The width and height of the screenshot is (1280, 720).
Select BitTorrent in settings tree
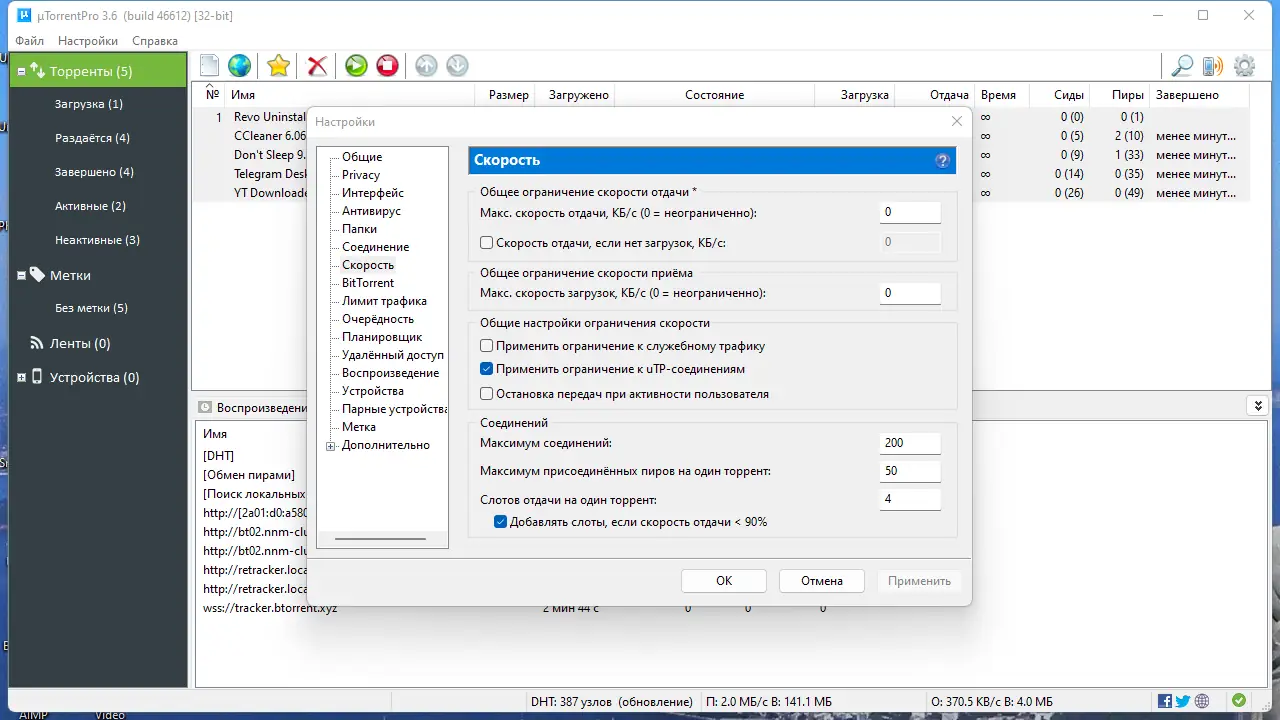(x=368, y=283)
